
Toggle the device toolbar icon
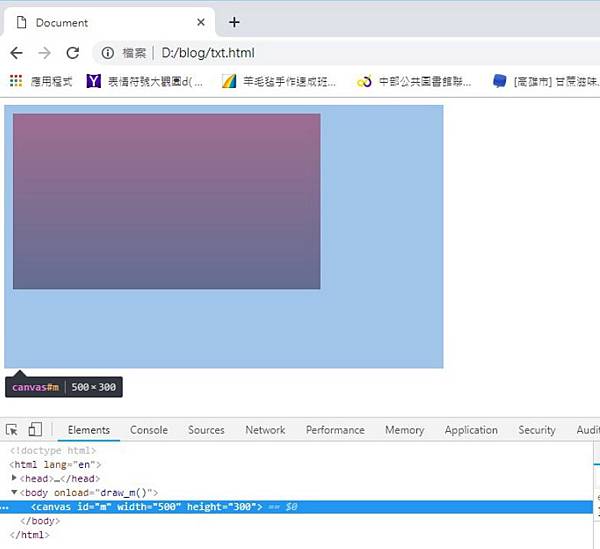point(35,430)
